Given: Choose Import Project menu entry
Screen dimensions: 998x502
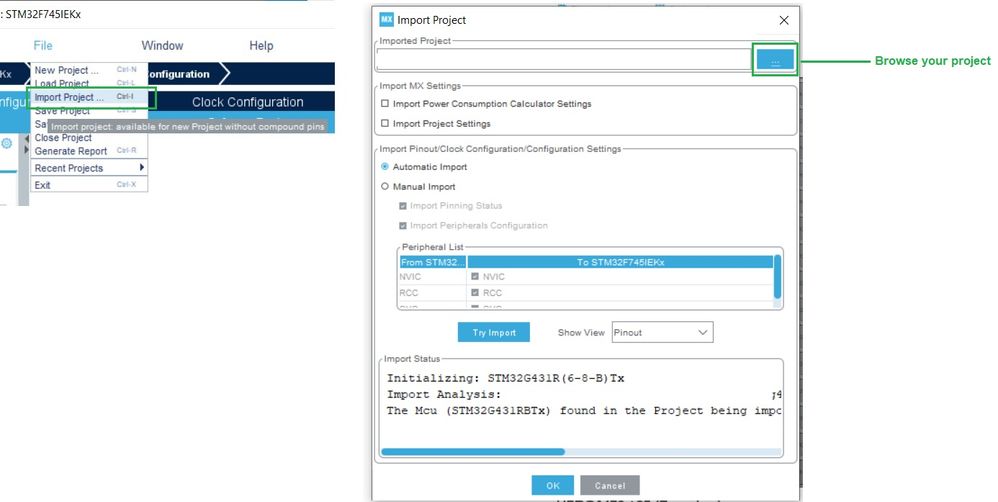Looking at the screenshot, I should [88, 97].
